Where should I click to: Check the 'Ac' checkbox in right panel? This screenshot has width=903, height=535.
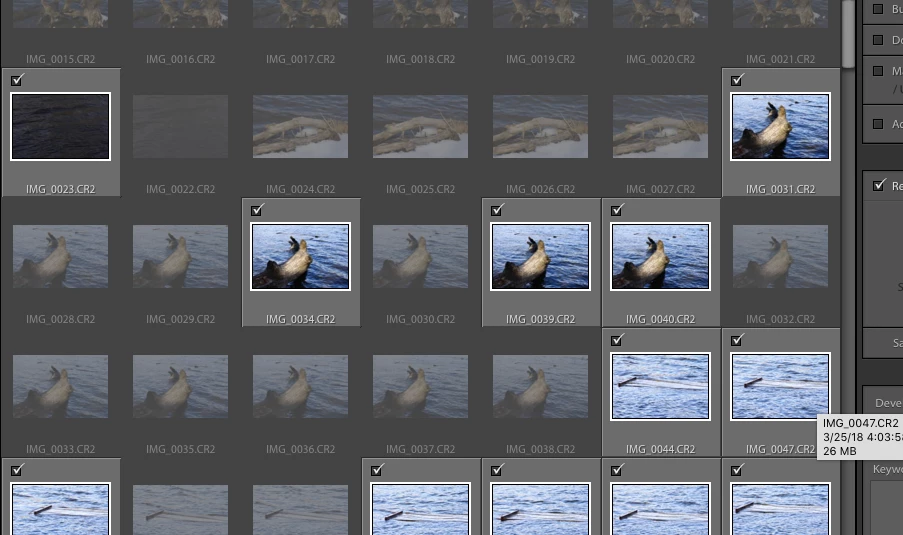coord(878,124)
